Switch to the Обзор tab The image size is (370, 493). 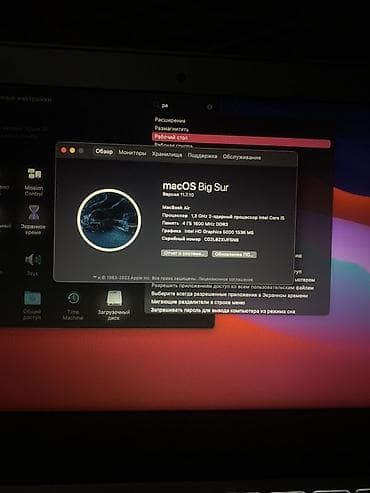click(x=104, y=152)
